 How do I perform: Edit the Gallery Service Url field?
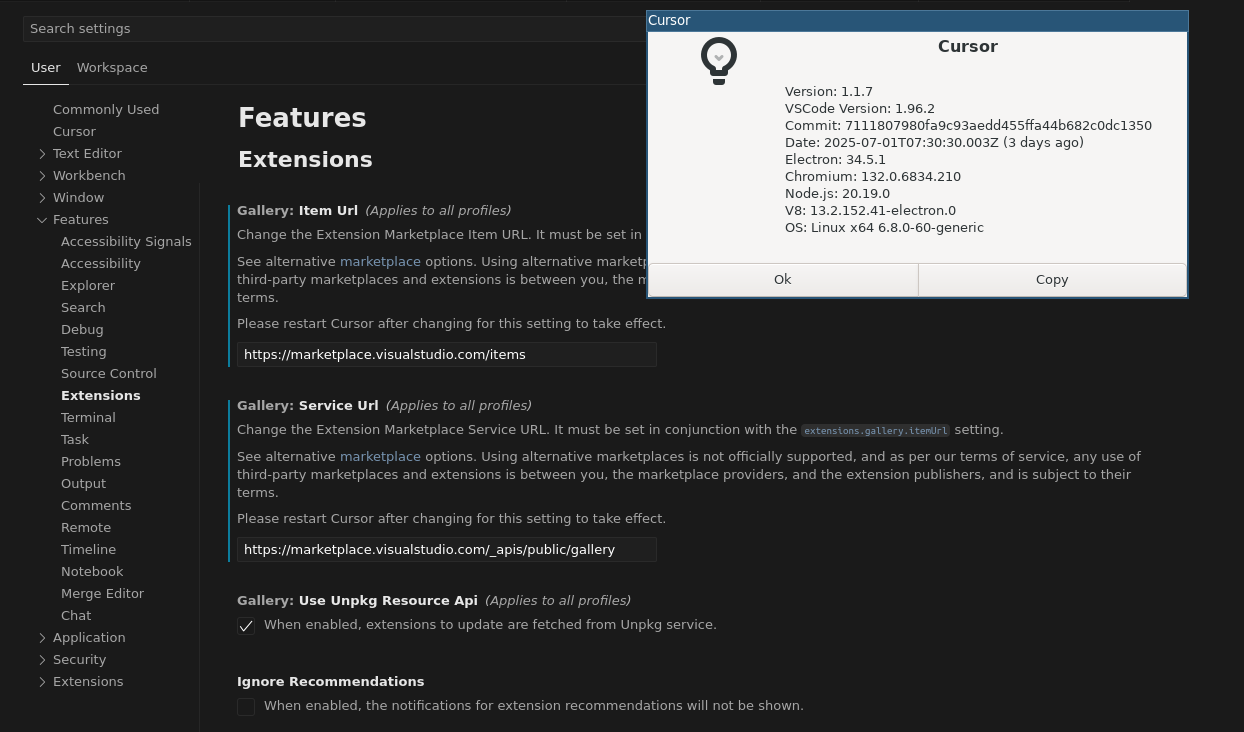tap(446, 550)
